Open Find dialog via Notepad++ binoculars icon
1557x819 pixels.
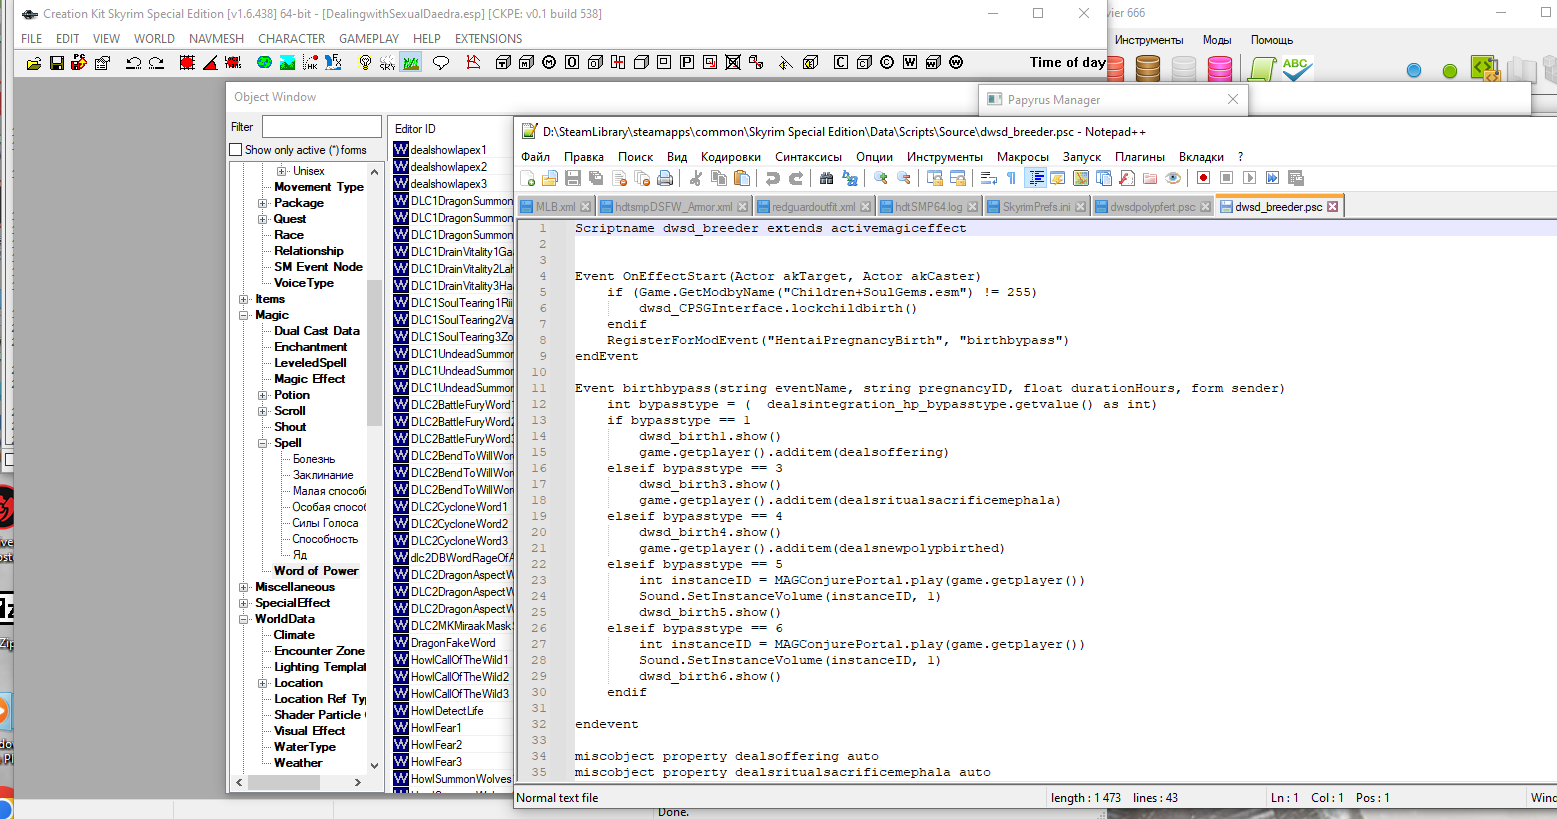826,178
